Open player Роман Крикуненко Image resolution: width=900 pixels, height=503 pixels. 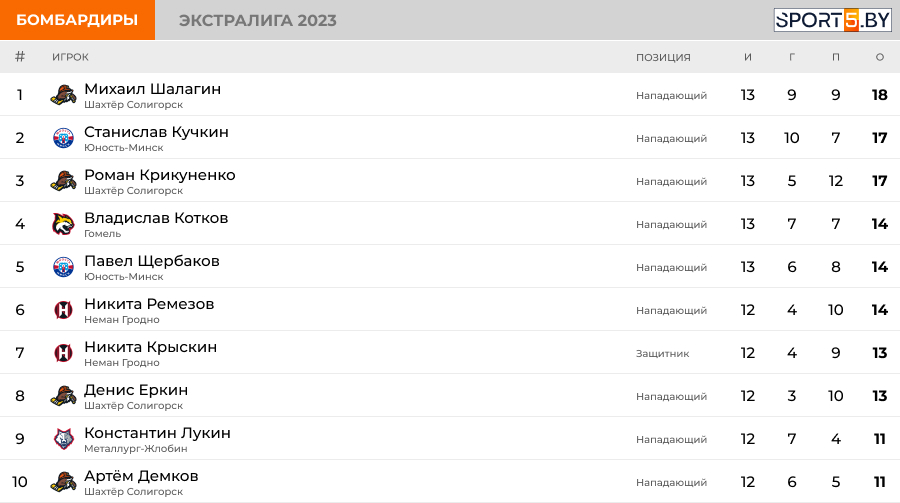coord(160,175)
